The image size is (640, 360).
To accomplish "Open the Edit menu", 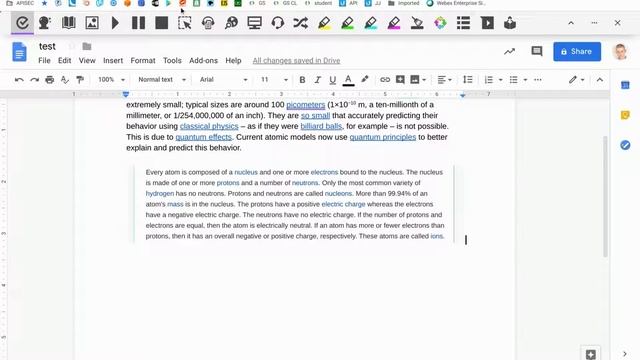I will tap(64, 60).
